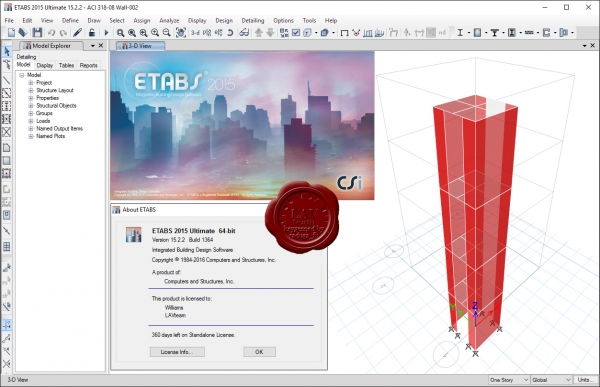Open the I-section frame design dropdown arrow
600x387 pixels.
point(469,33)
